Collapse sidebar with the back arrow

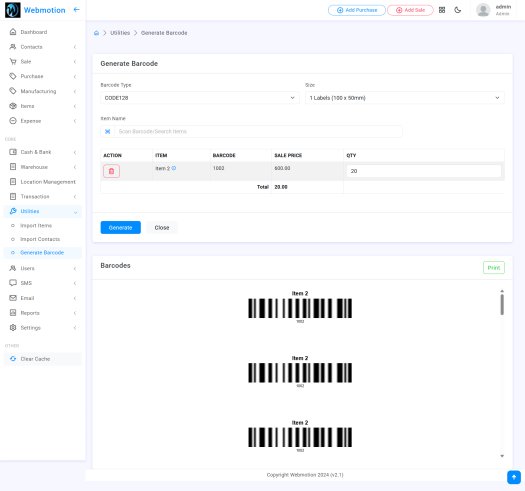point(76,10)
